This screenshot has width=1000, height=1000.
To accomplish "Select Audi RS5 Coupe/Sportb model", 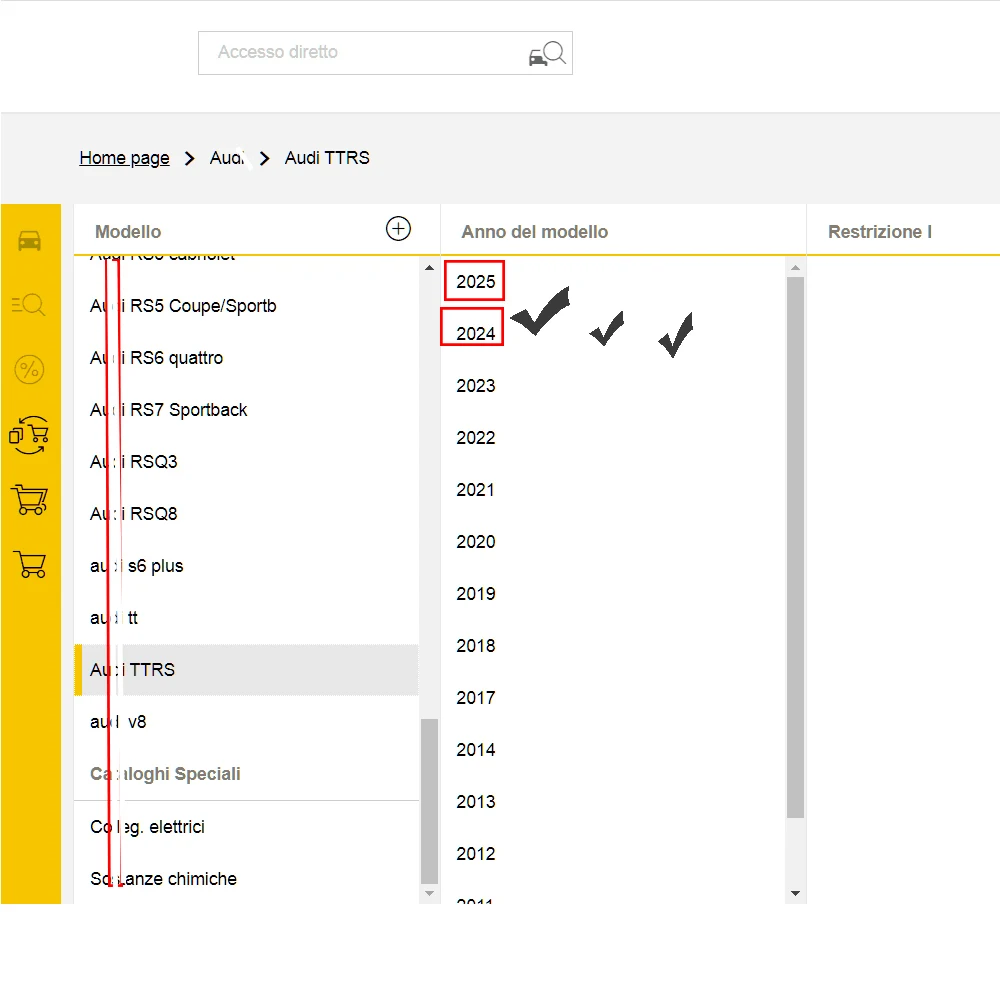I will pos(246,306).
